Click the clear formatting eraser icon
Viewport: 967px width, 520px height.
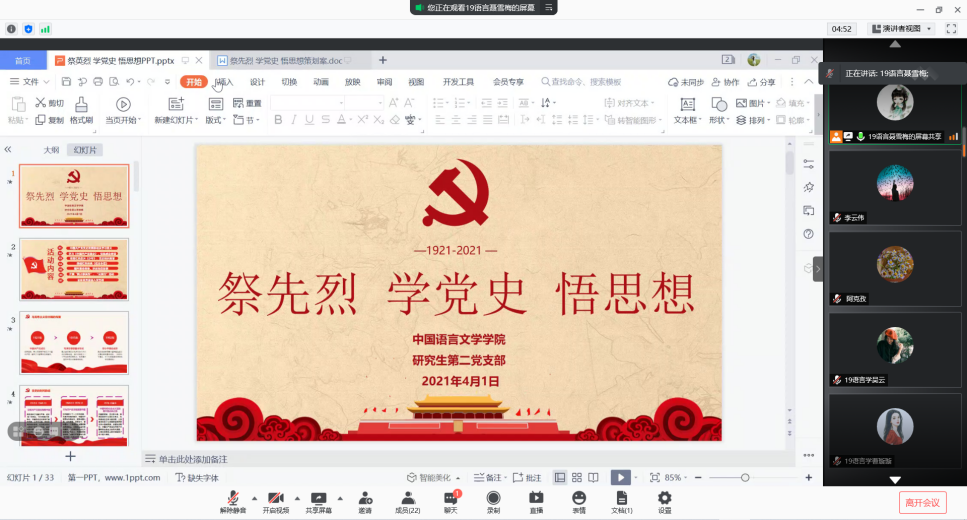395,120
